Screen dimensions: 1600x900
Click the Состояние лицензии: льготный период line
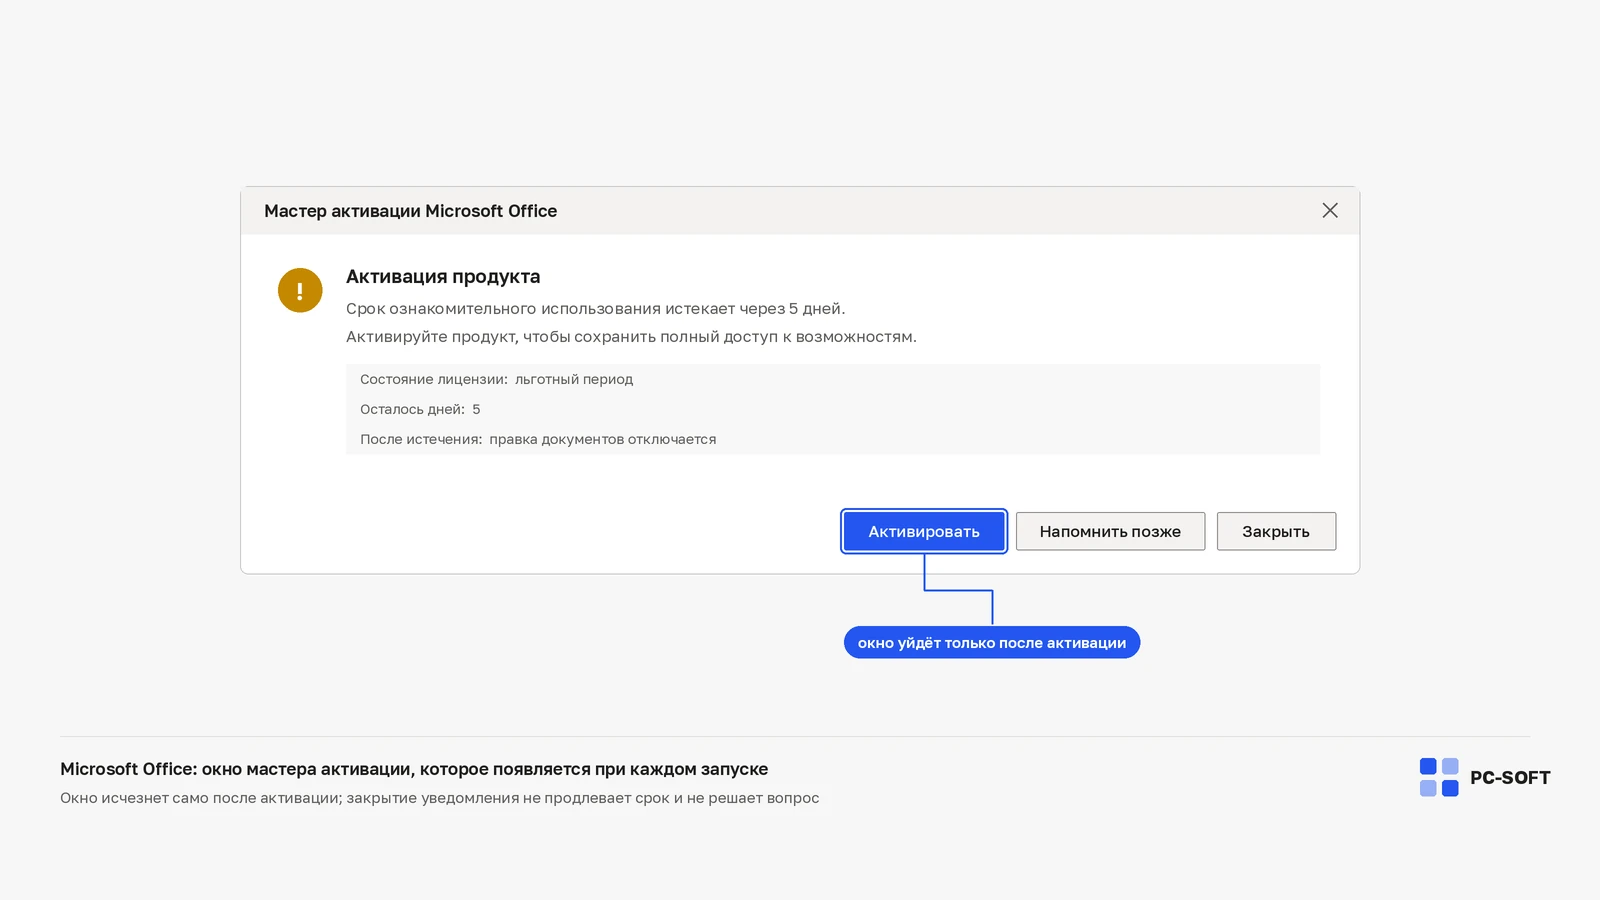[496, 379]
